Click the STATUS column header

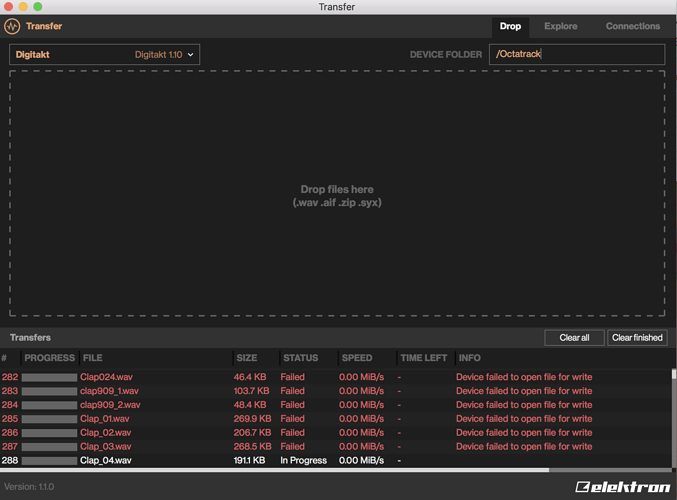click(300, 358)
